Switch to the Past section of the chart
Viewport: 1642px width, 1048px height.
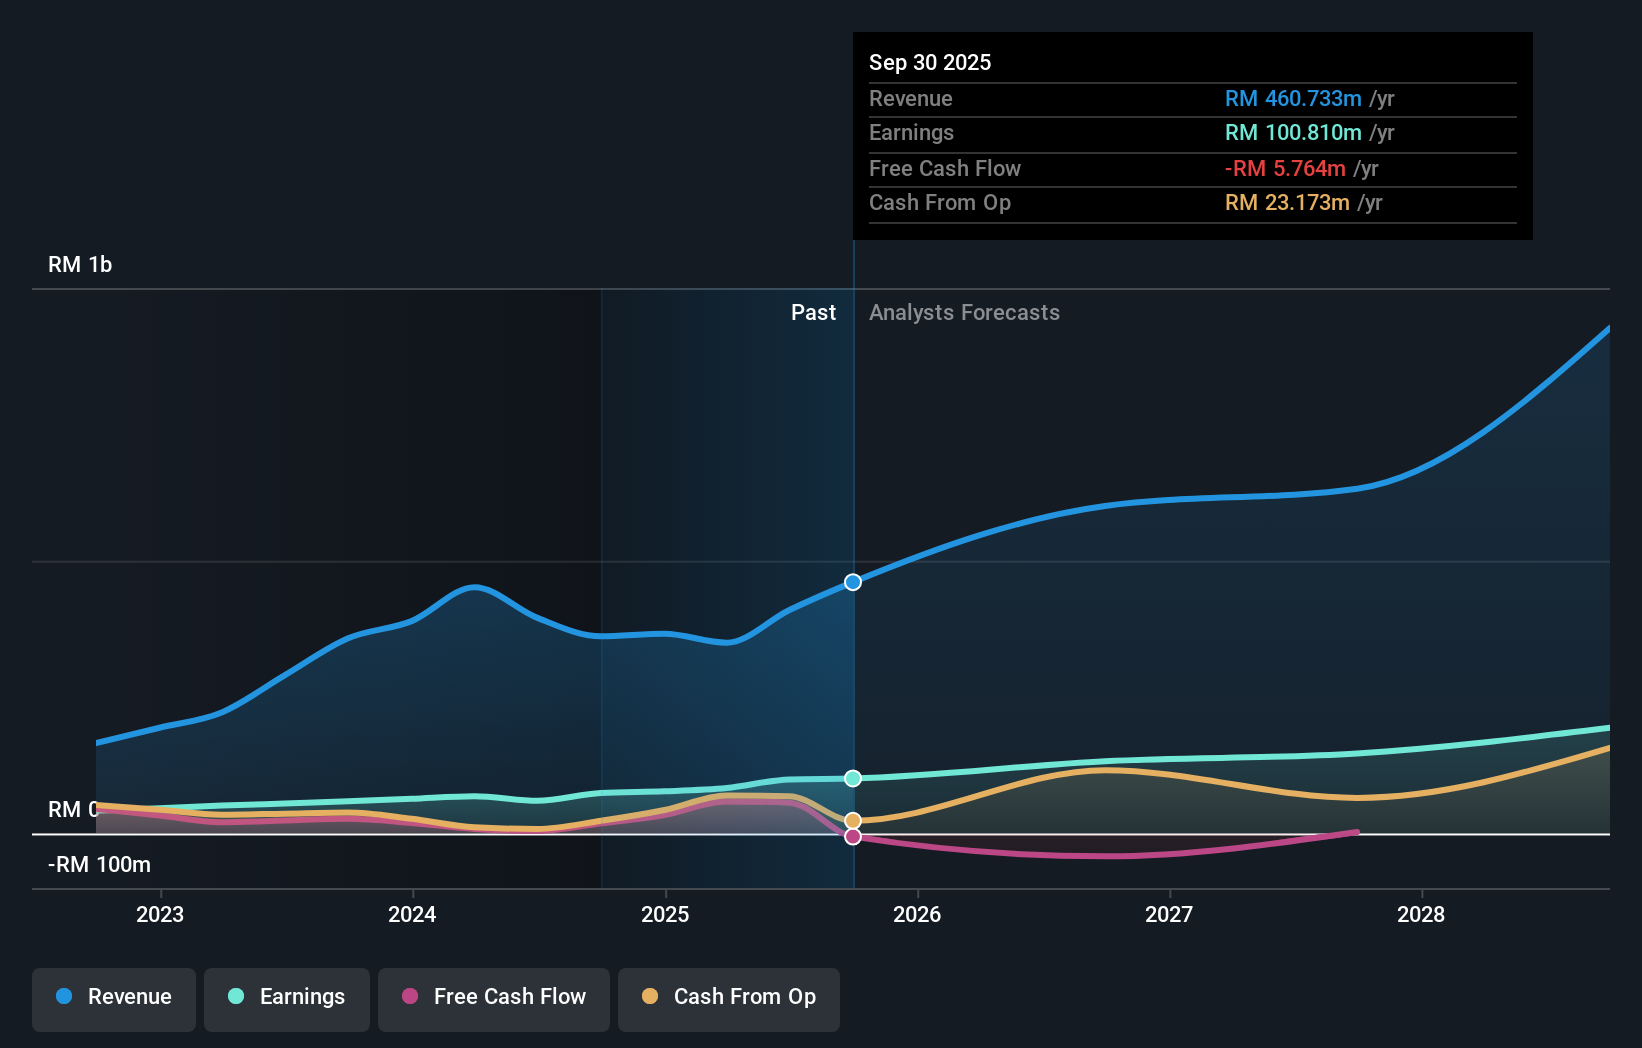coord(813,312)
